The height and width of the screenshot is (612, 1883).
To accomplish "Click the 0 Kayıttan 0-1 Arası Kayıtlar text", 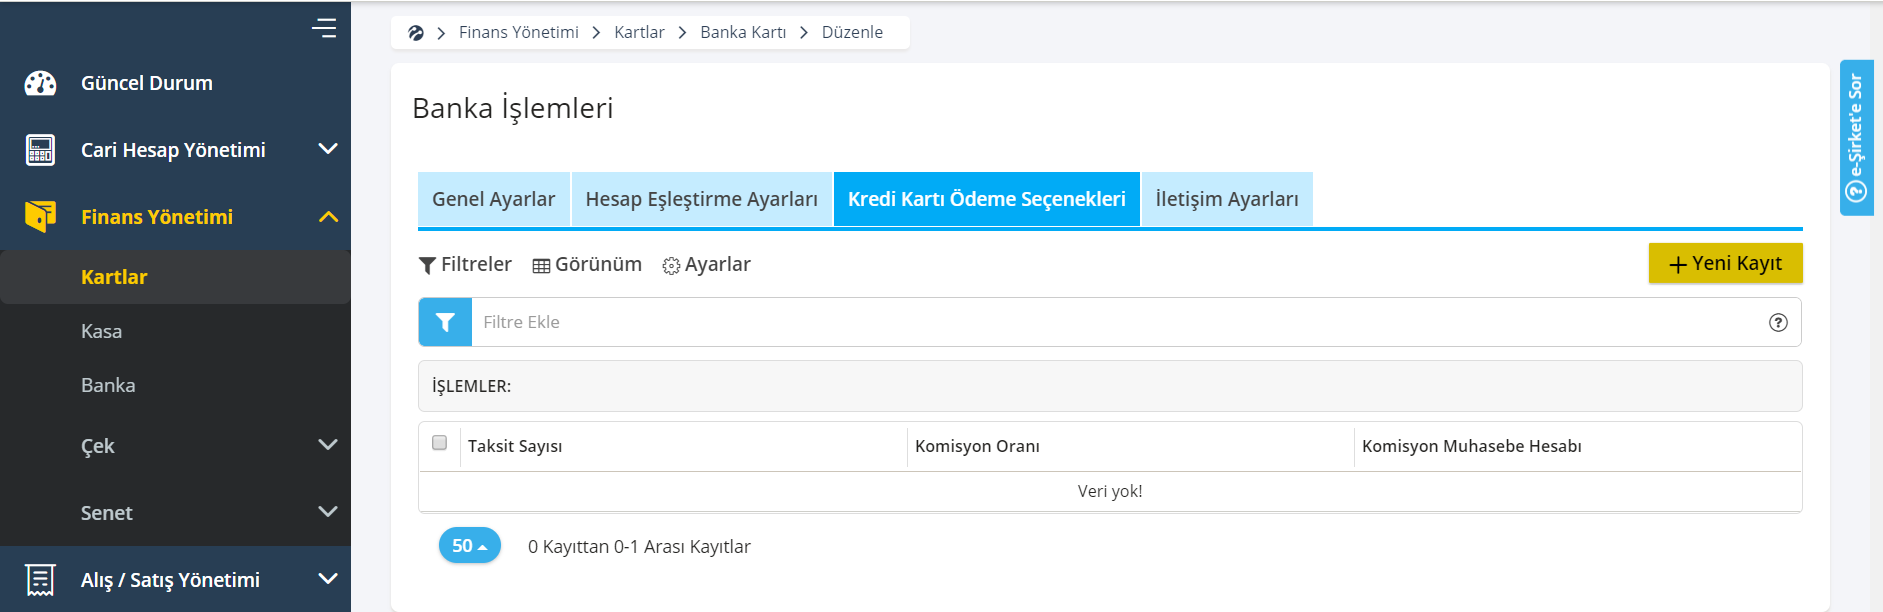I will pos(639,546).
